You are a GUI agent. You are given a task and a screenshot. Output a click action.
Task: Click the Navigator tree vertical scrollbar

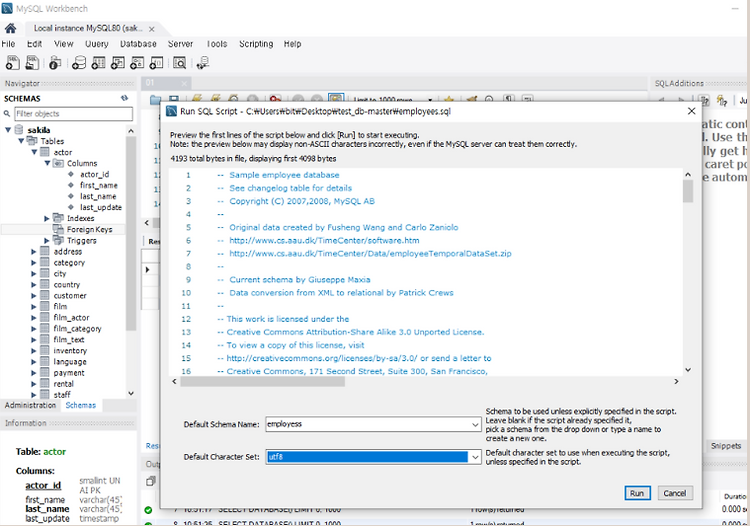coord(131,233)
